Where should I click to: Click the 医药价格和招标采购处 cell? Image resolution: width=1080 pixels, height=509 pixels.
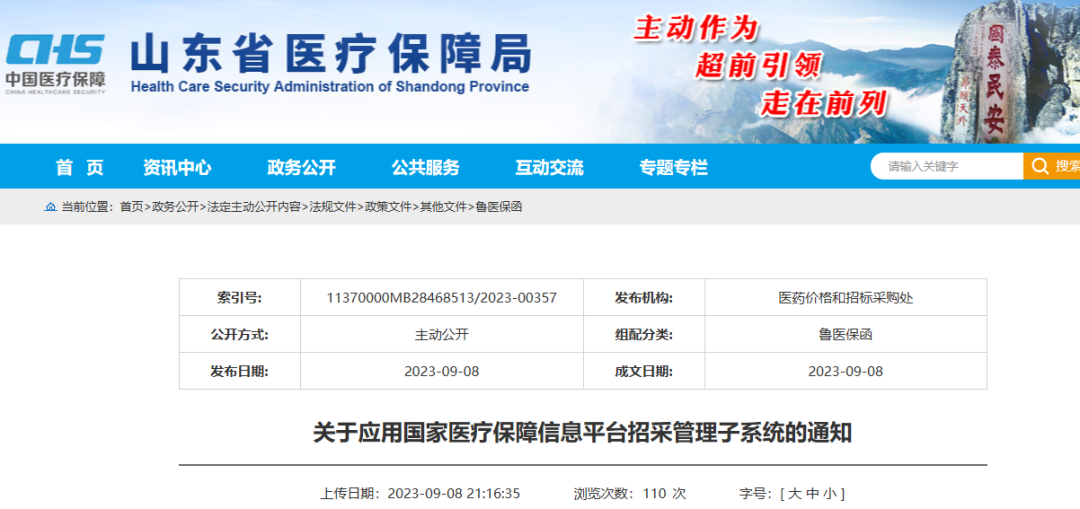846,298
